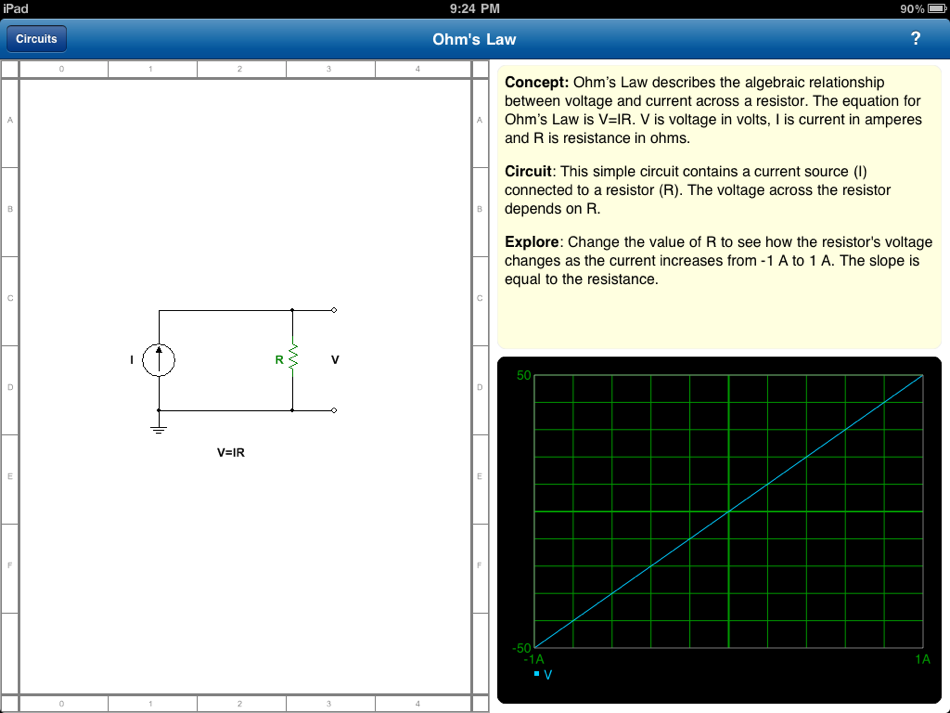Viewport: 950px width, 713px height.
Task: Click top ruler column 2 label
Action: pos(240,69)
